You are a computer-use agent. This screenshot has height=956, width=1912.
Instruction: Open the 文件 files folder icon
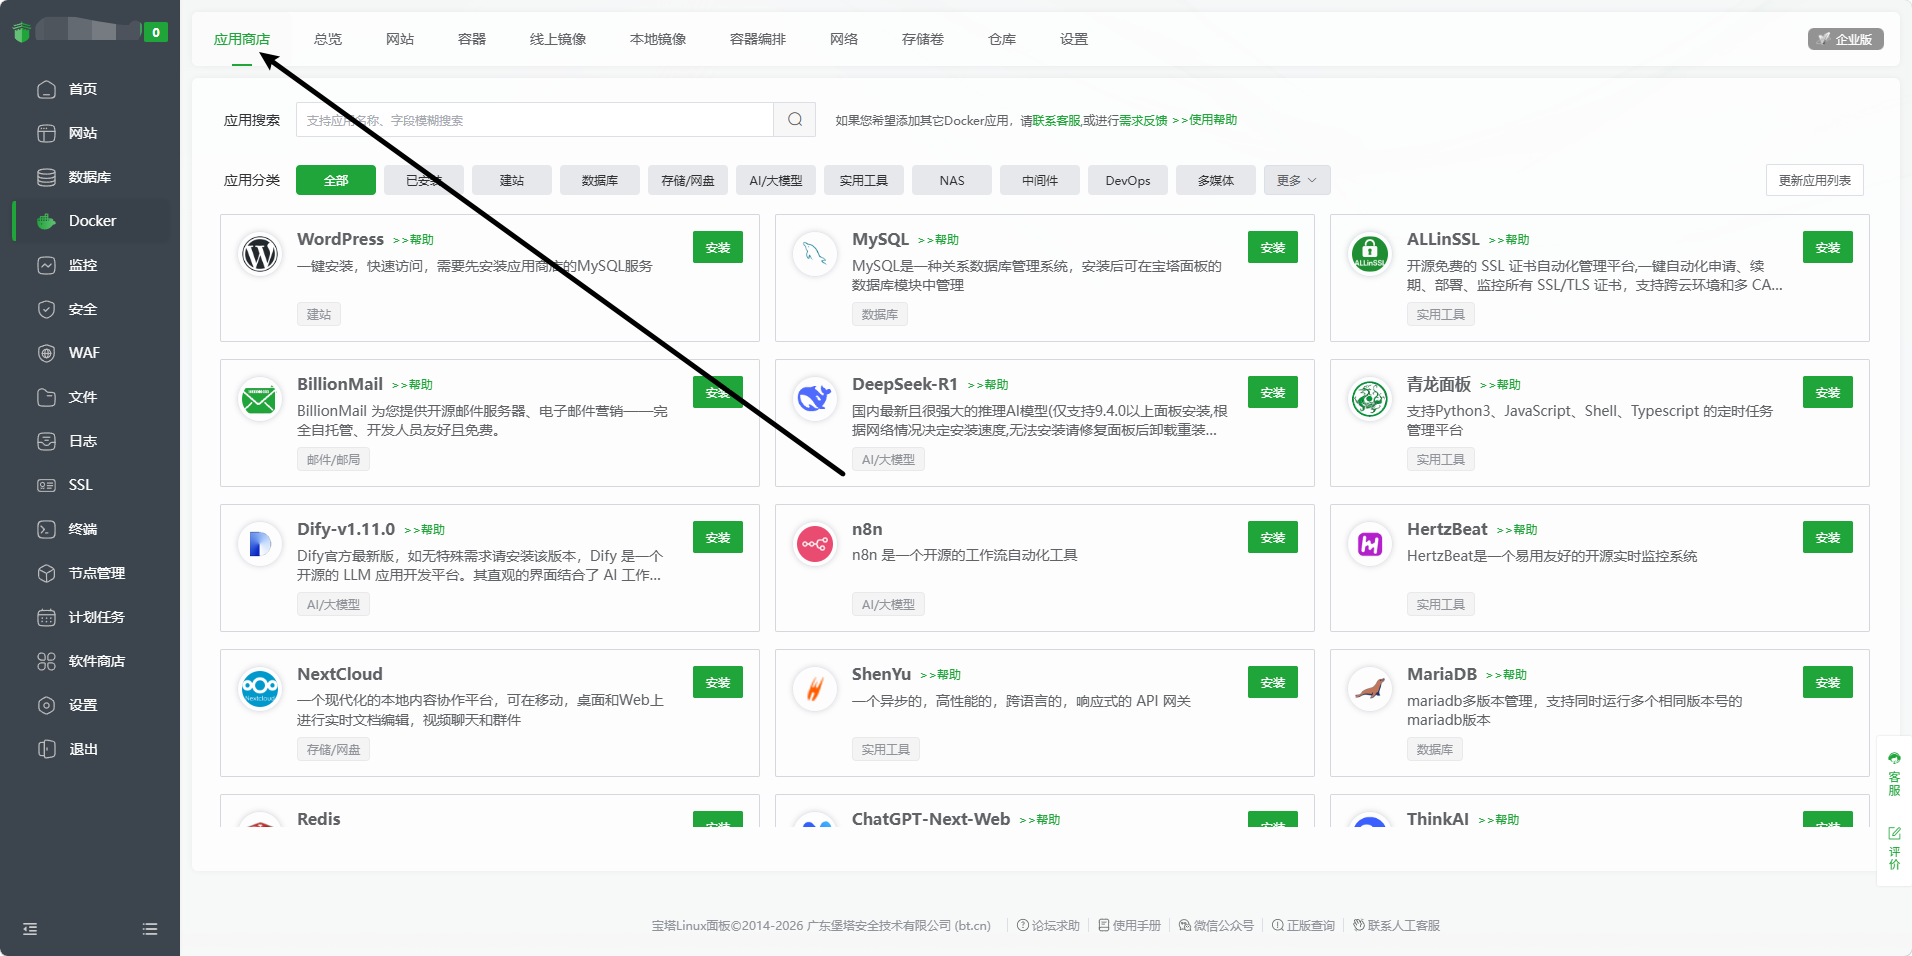(x=46, y=397)
